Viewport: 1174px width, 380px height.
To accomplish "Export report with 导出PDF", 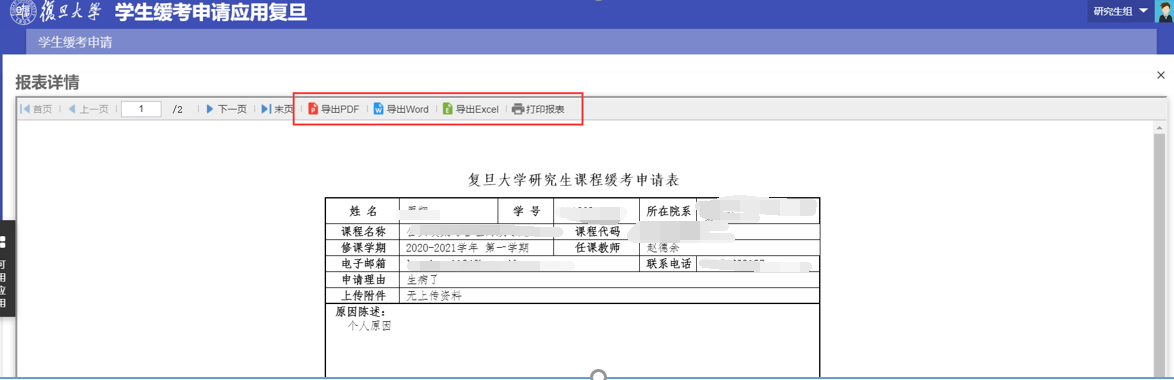I will [x=334, y=109].
